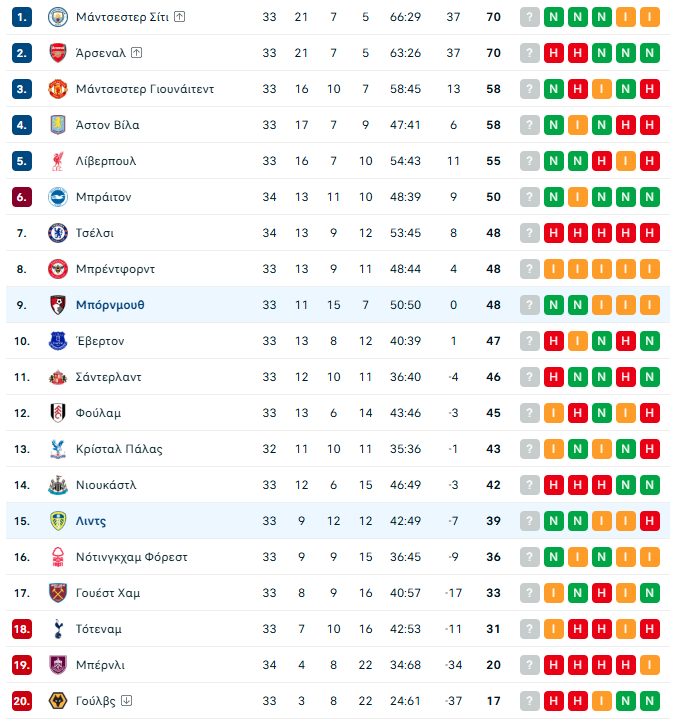Click the orange I form badge in Burnley's row

pos(650,665)
